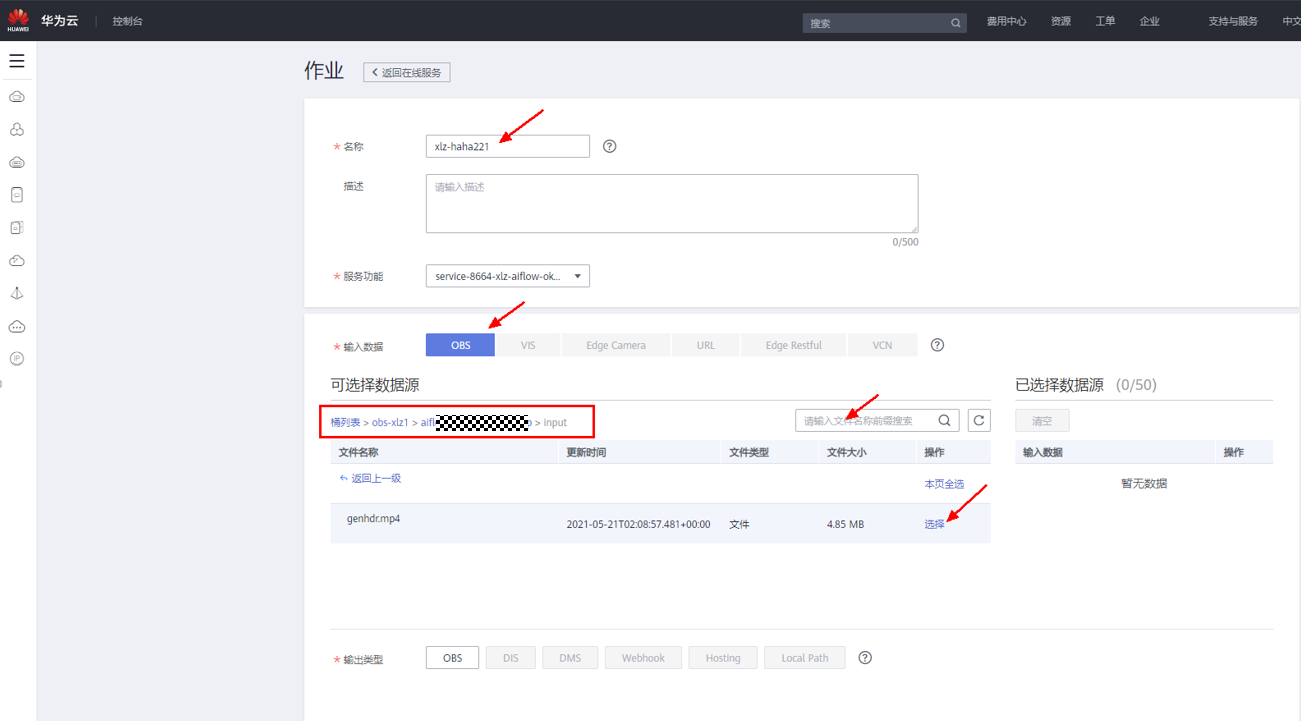Open the pyramid-shaped sidebar icon
1301x721 pixels.
17,294
